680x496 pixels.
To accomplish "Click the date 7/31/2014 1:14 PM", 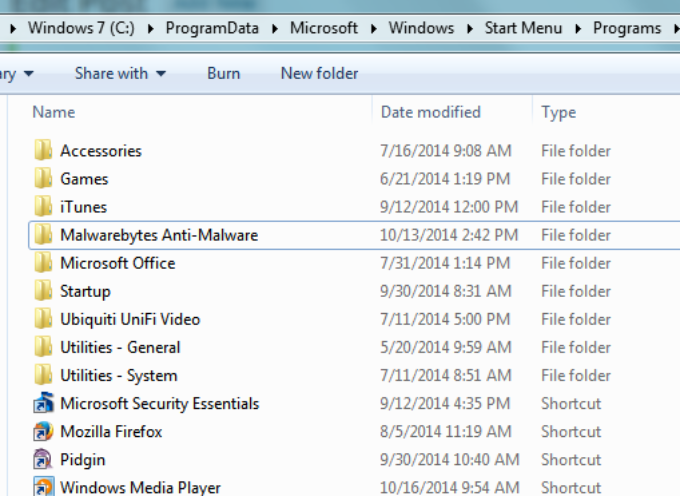I will [x=445, y=263].
